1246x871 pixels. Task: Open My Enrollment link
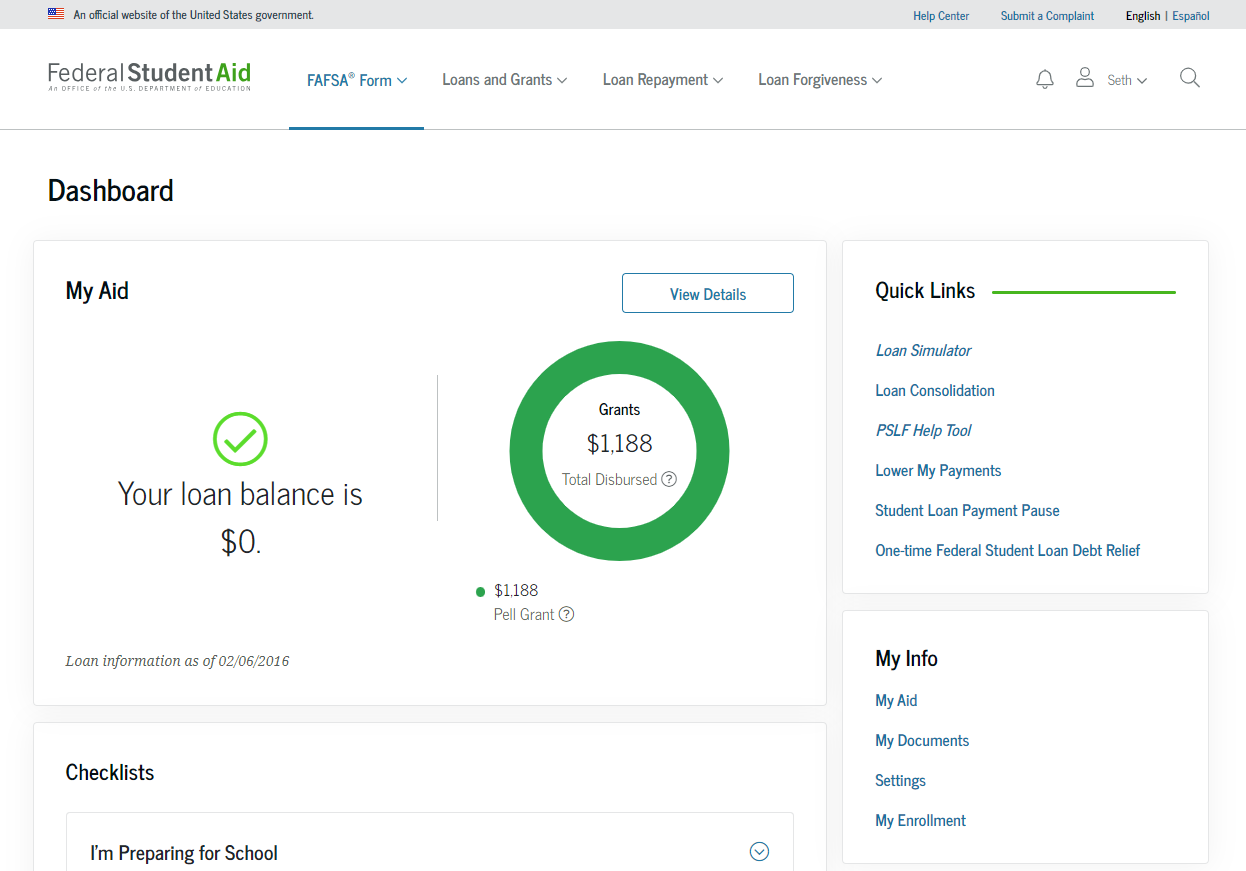coord(920,820)
